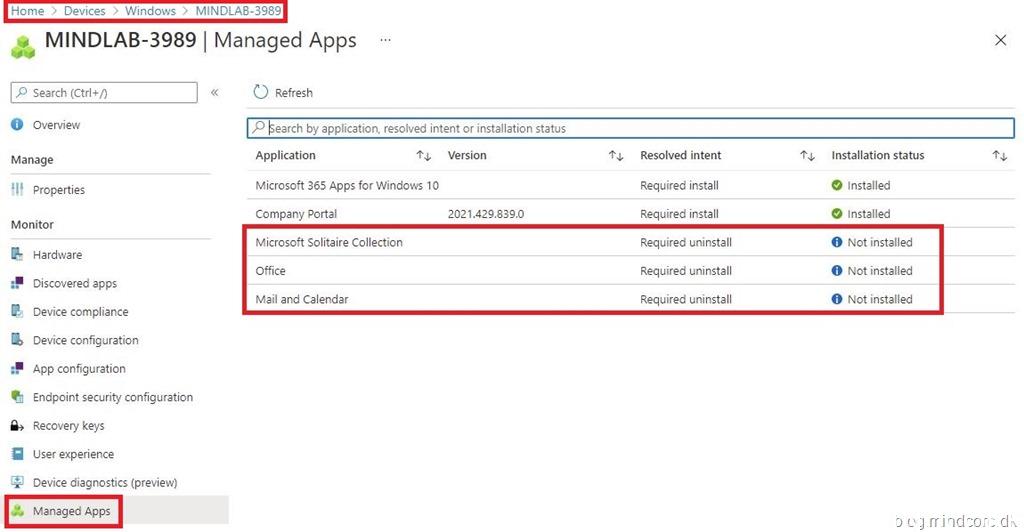Click the application search filter field

click(630, 128)
